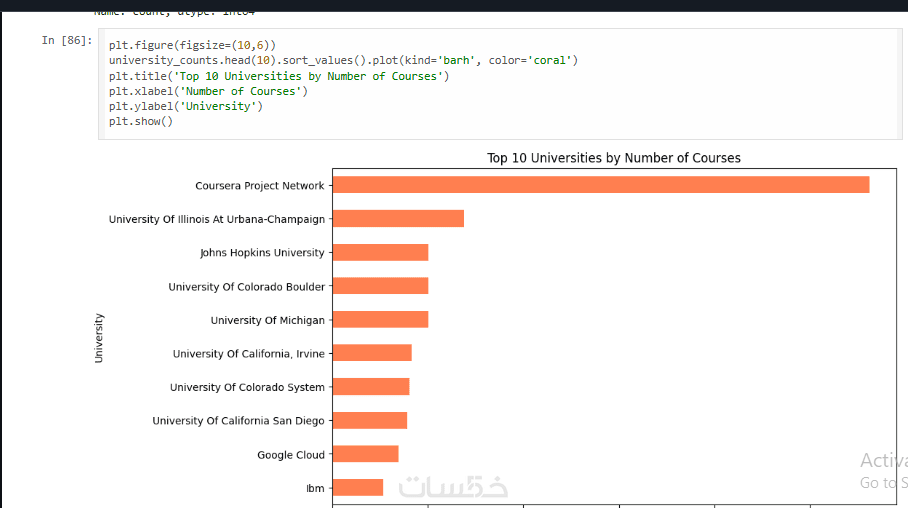This screenshot has height=508, width=908.
Task: Click the University Of Colorado Boulder label
Action: coord(247,287)
